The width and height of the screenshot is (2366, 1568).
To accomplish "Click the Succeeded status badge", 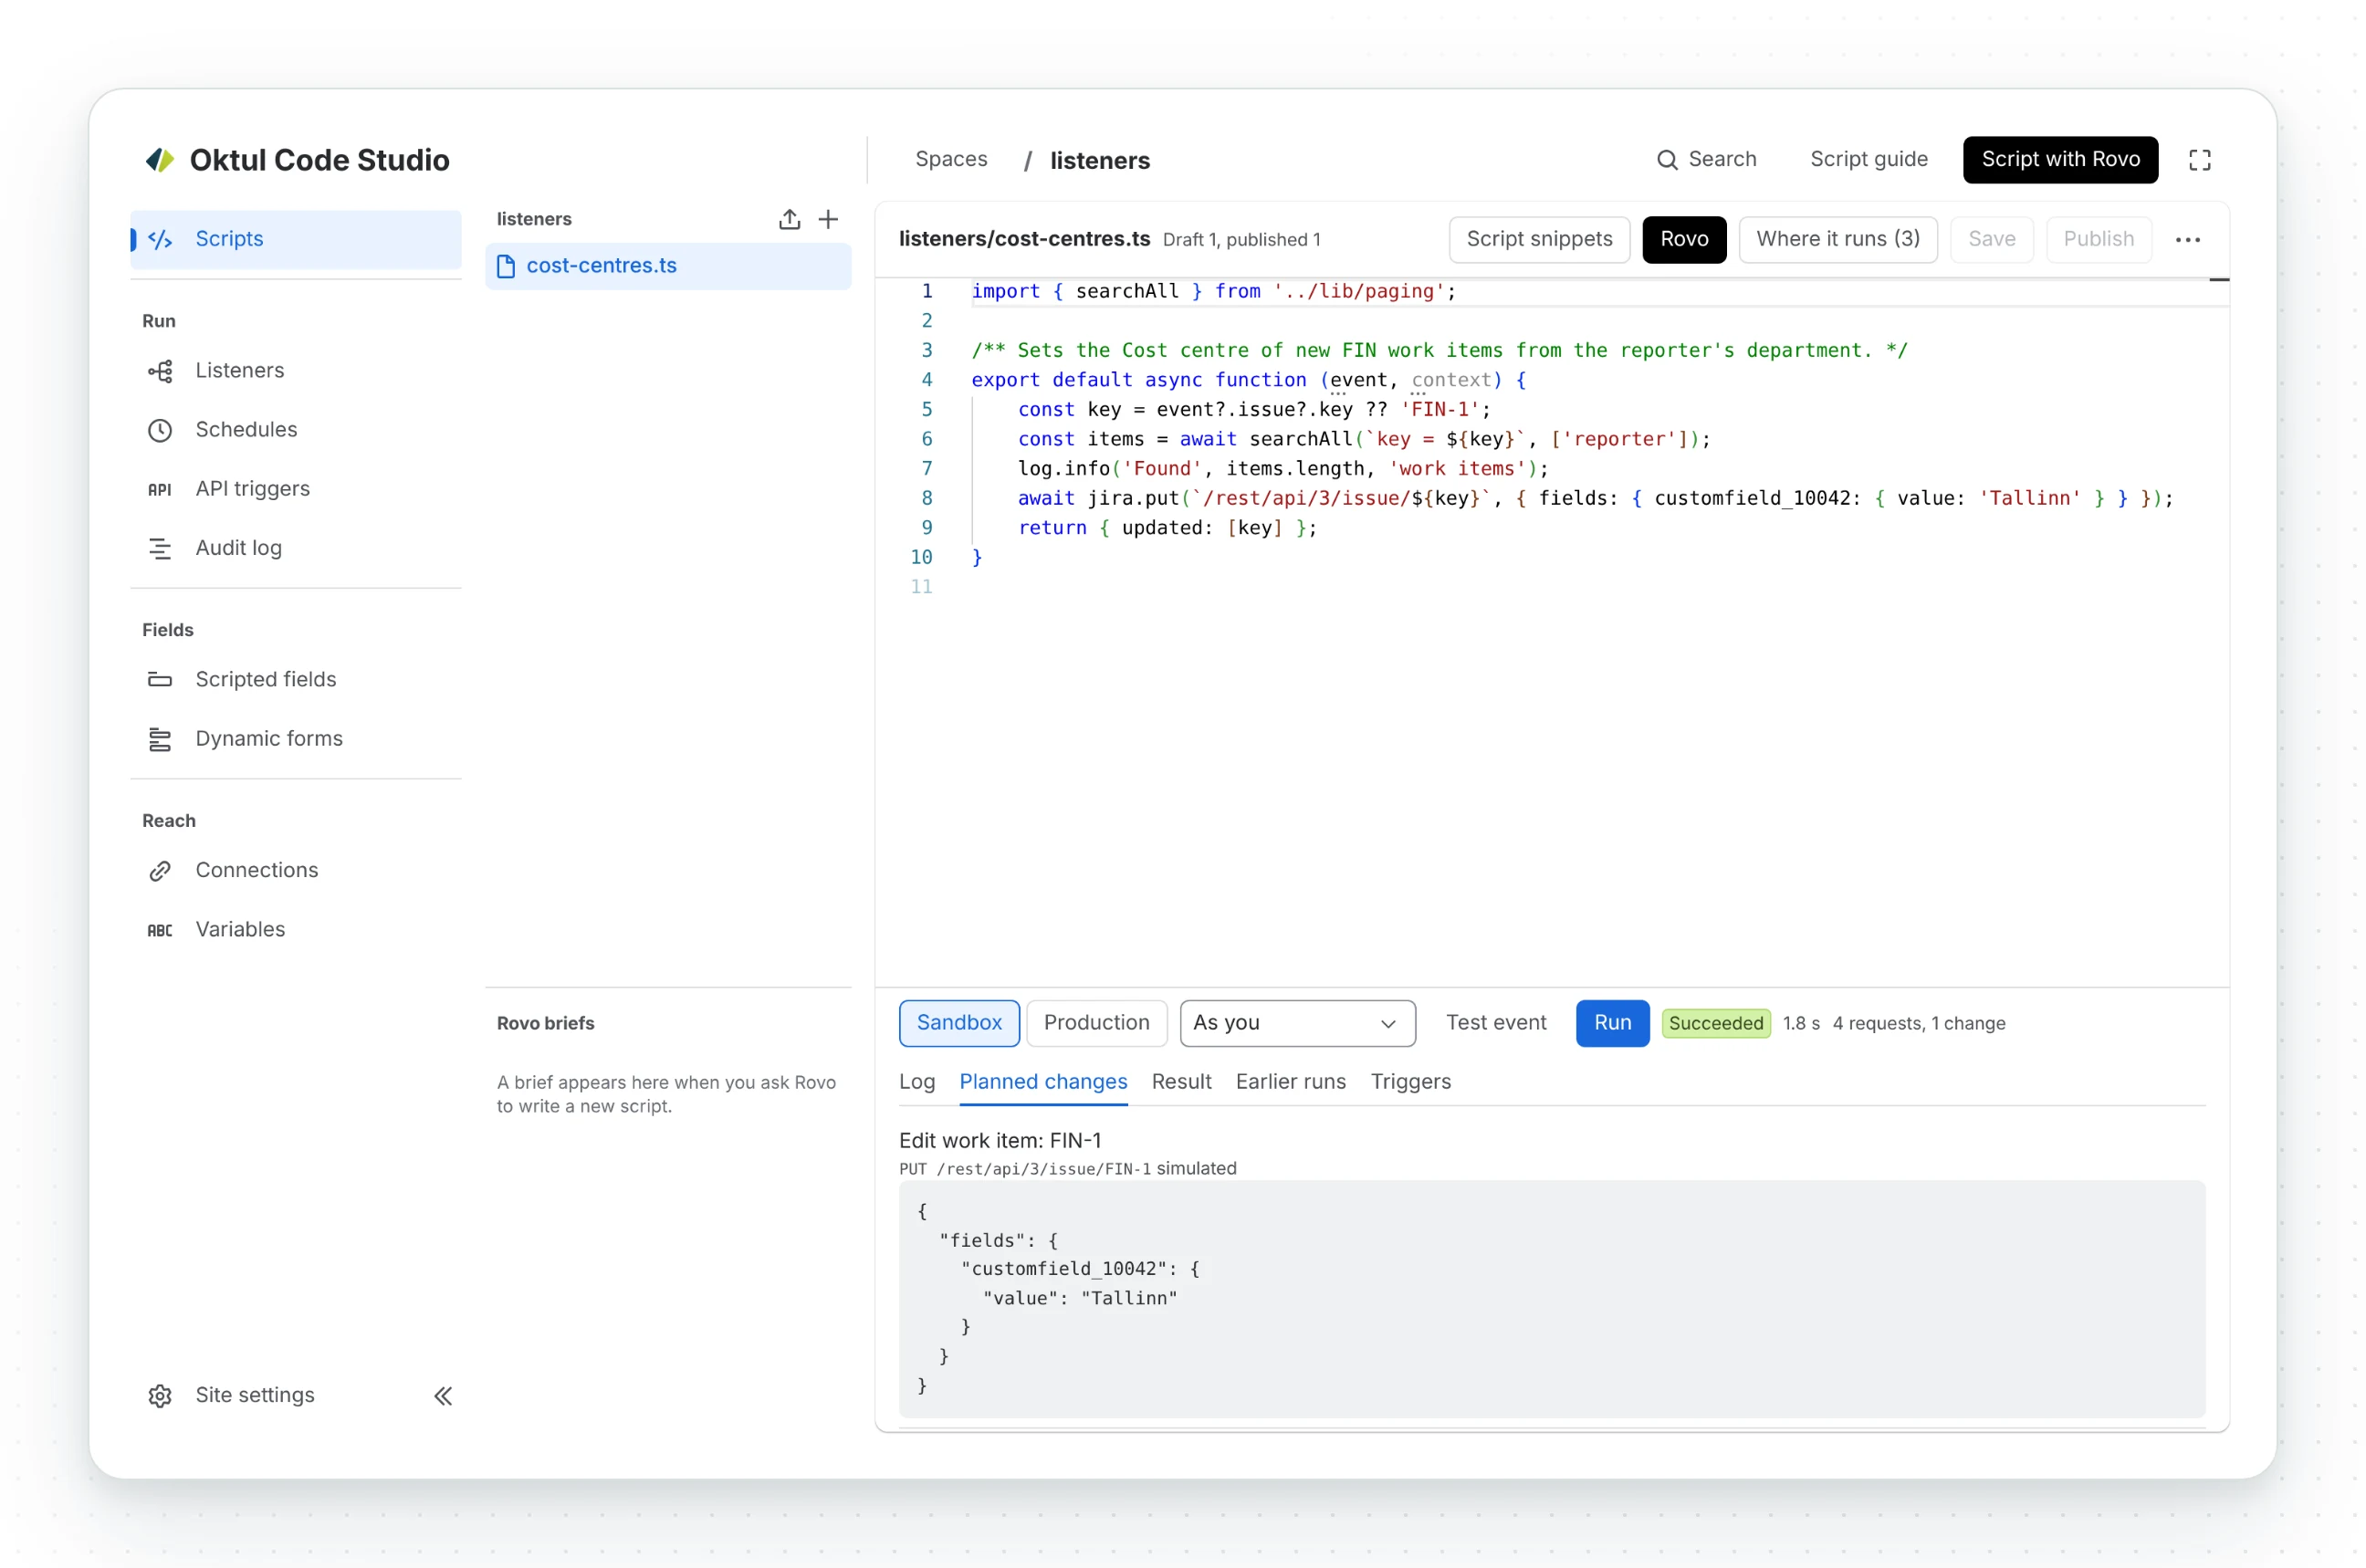I will pyautogui.click(x=1716, y=1024).
